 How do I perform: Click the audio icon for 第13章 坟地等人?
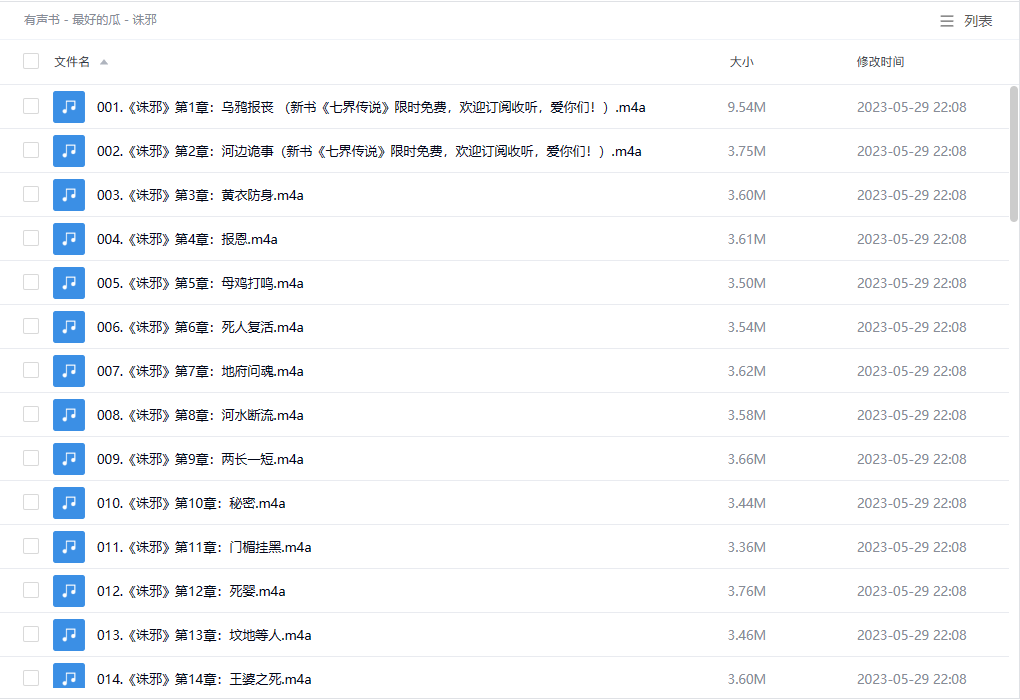coord(69,635)
